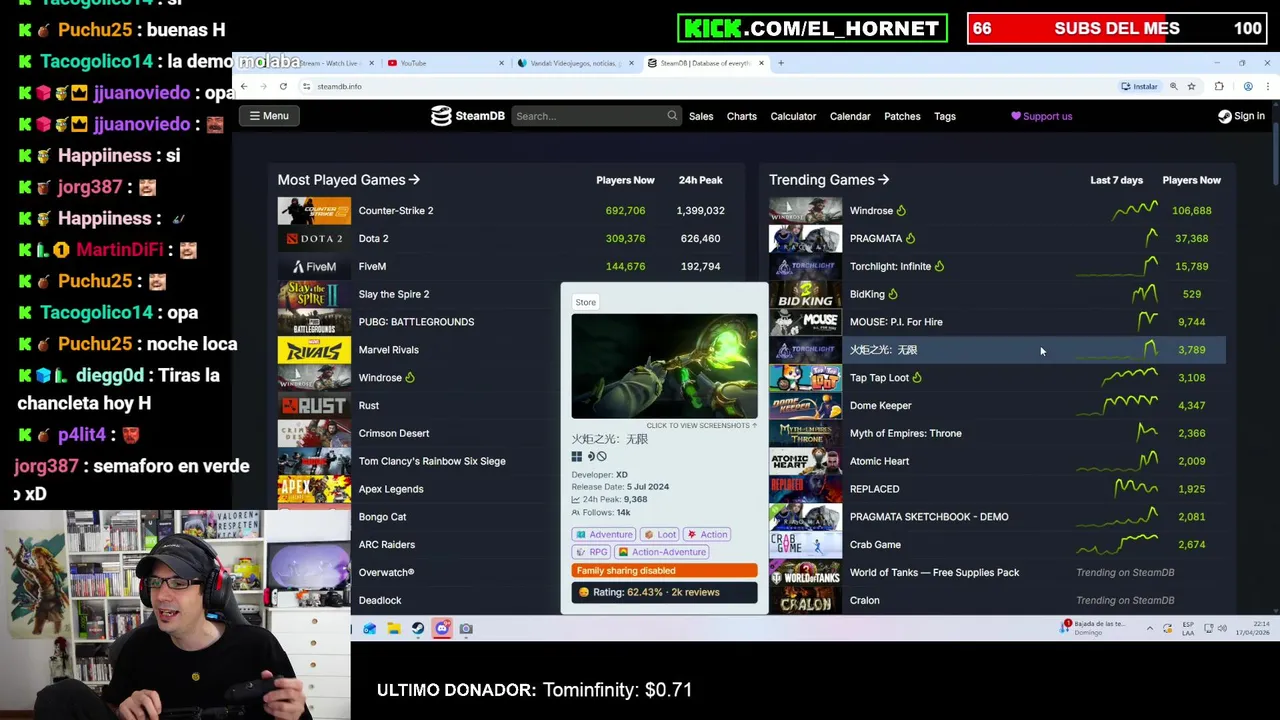Open the Dota 2 entry

pos(373,238)
